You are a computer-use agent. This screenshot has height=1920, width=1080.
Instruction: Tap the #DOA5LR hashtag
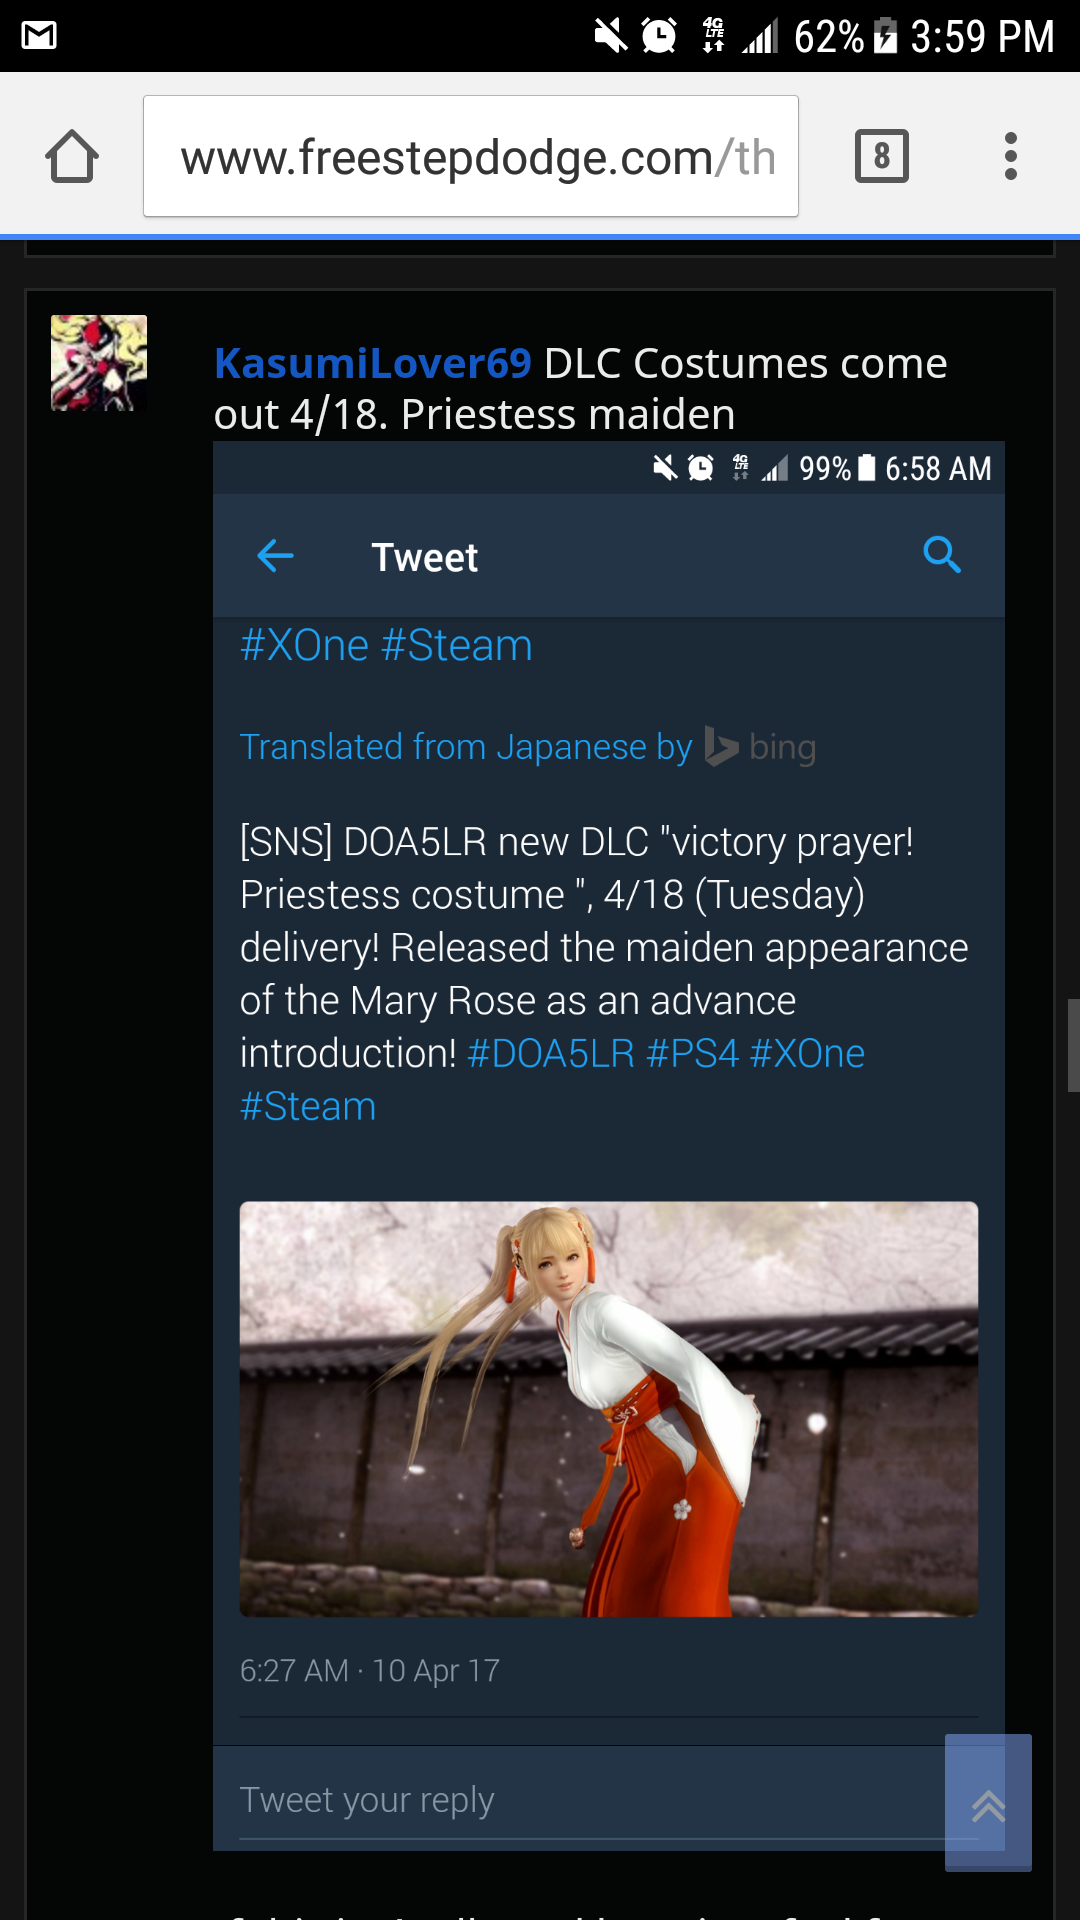(x=550, y=1054)
